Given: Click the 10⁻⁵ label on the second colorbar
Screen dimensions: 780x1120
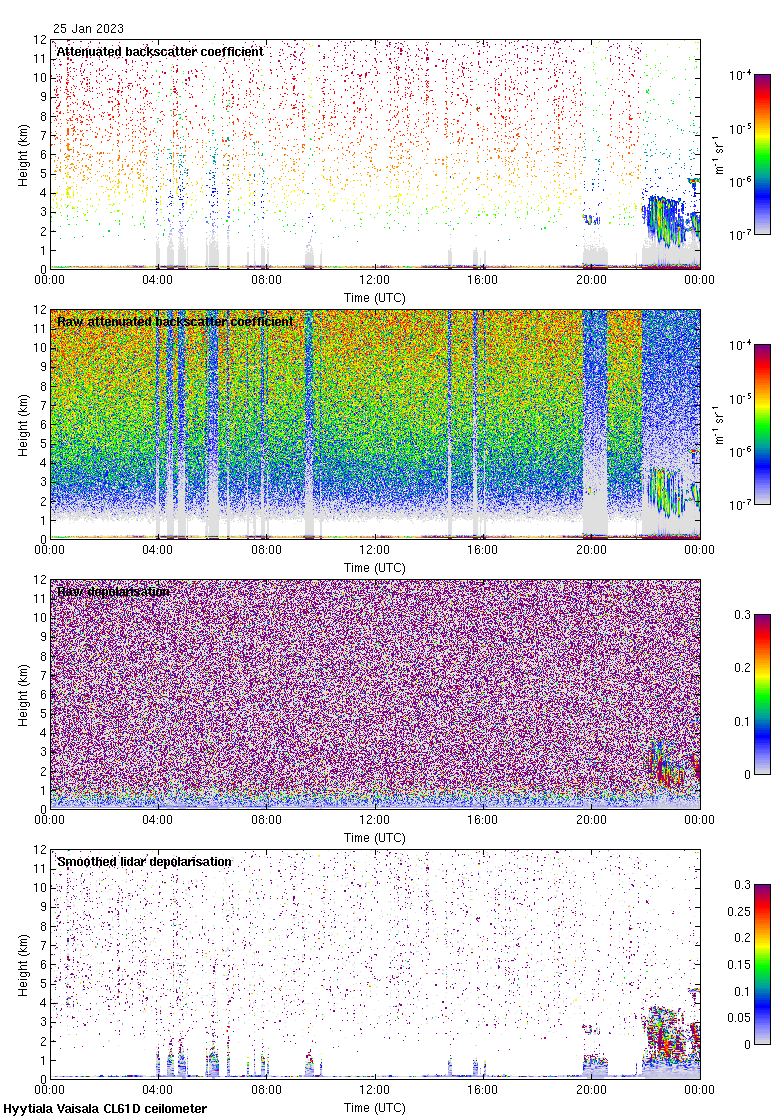Looking at the screenshot, I should [739, 398].
